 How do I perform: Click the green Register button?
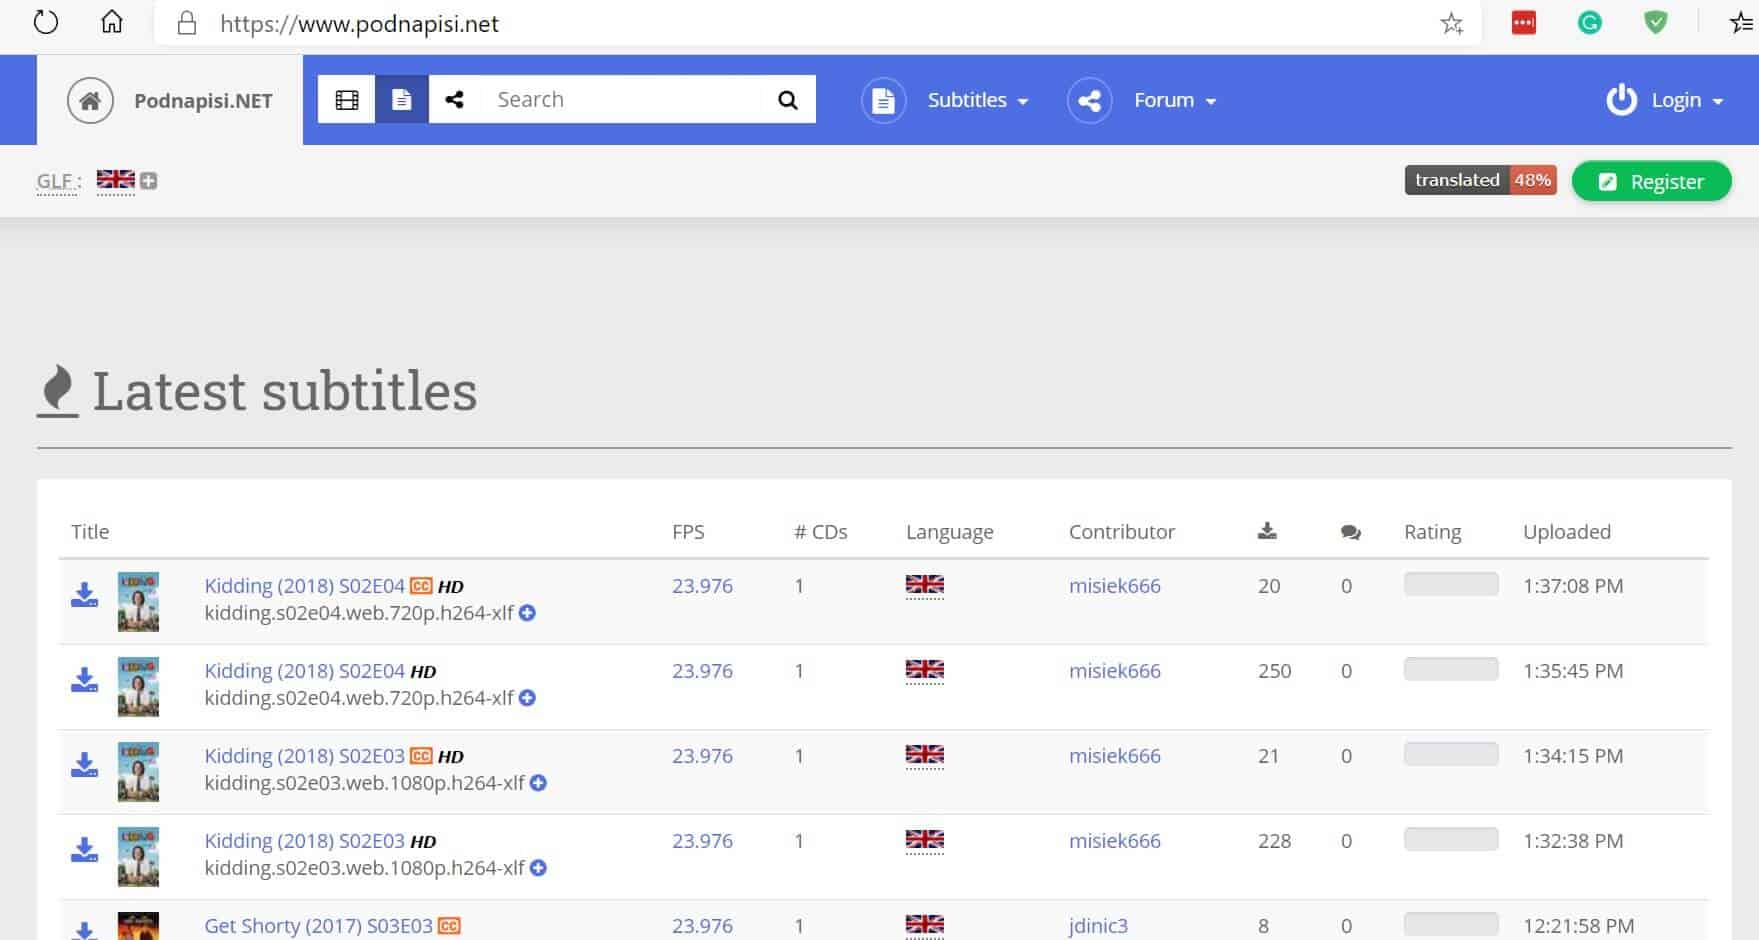tap(1651, 181)
